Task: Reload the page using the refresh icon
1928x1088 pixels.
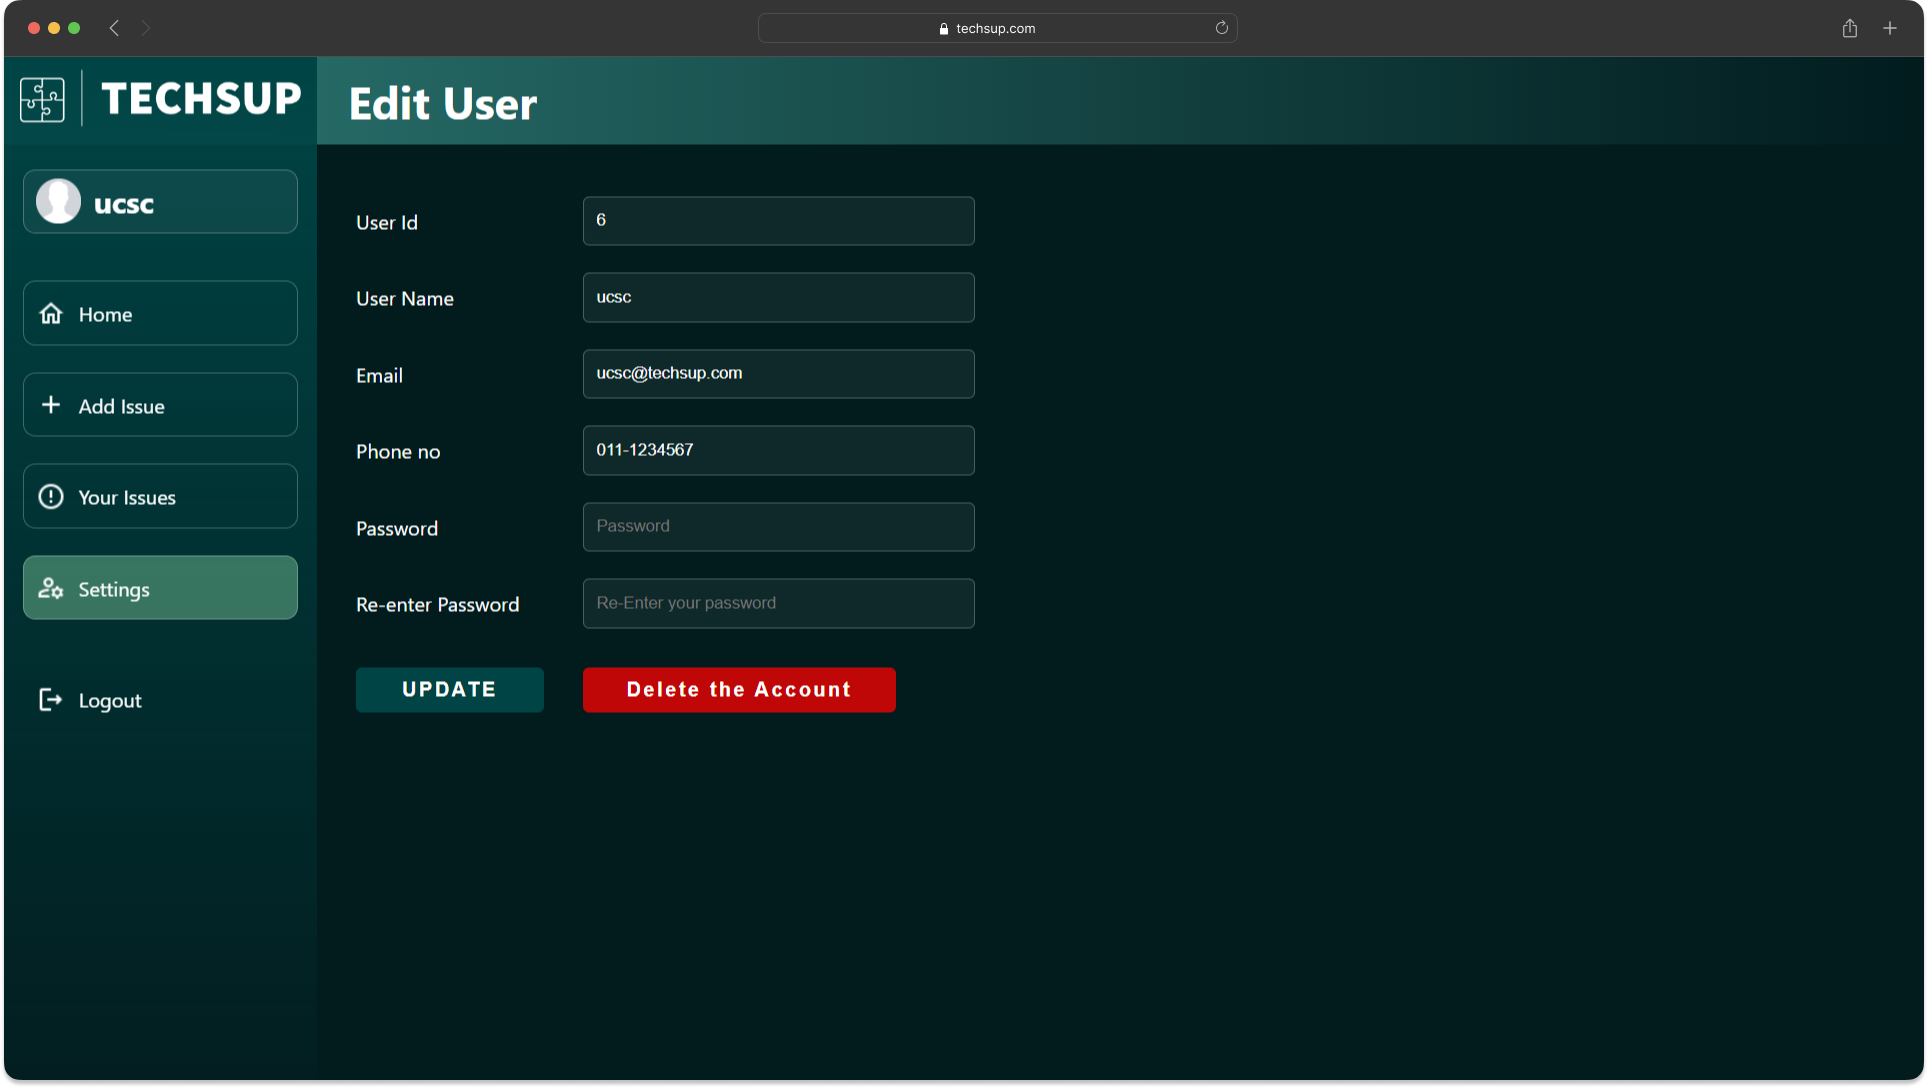Action: 1221,28
